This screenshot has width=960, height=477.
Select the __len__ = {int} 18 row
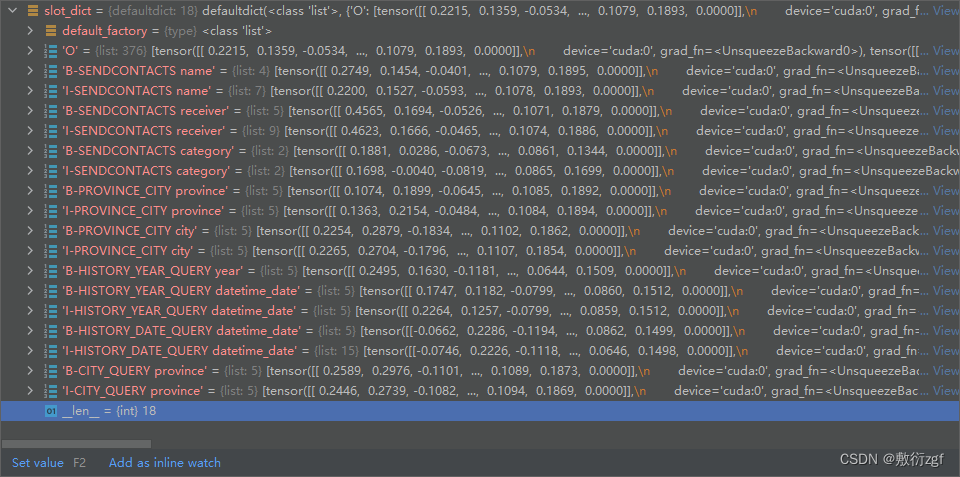point(480,411)
